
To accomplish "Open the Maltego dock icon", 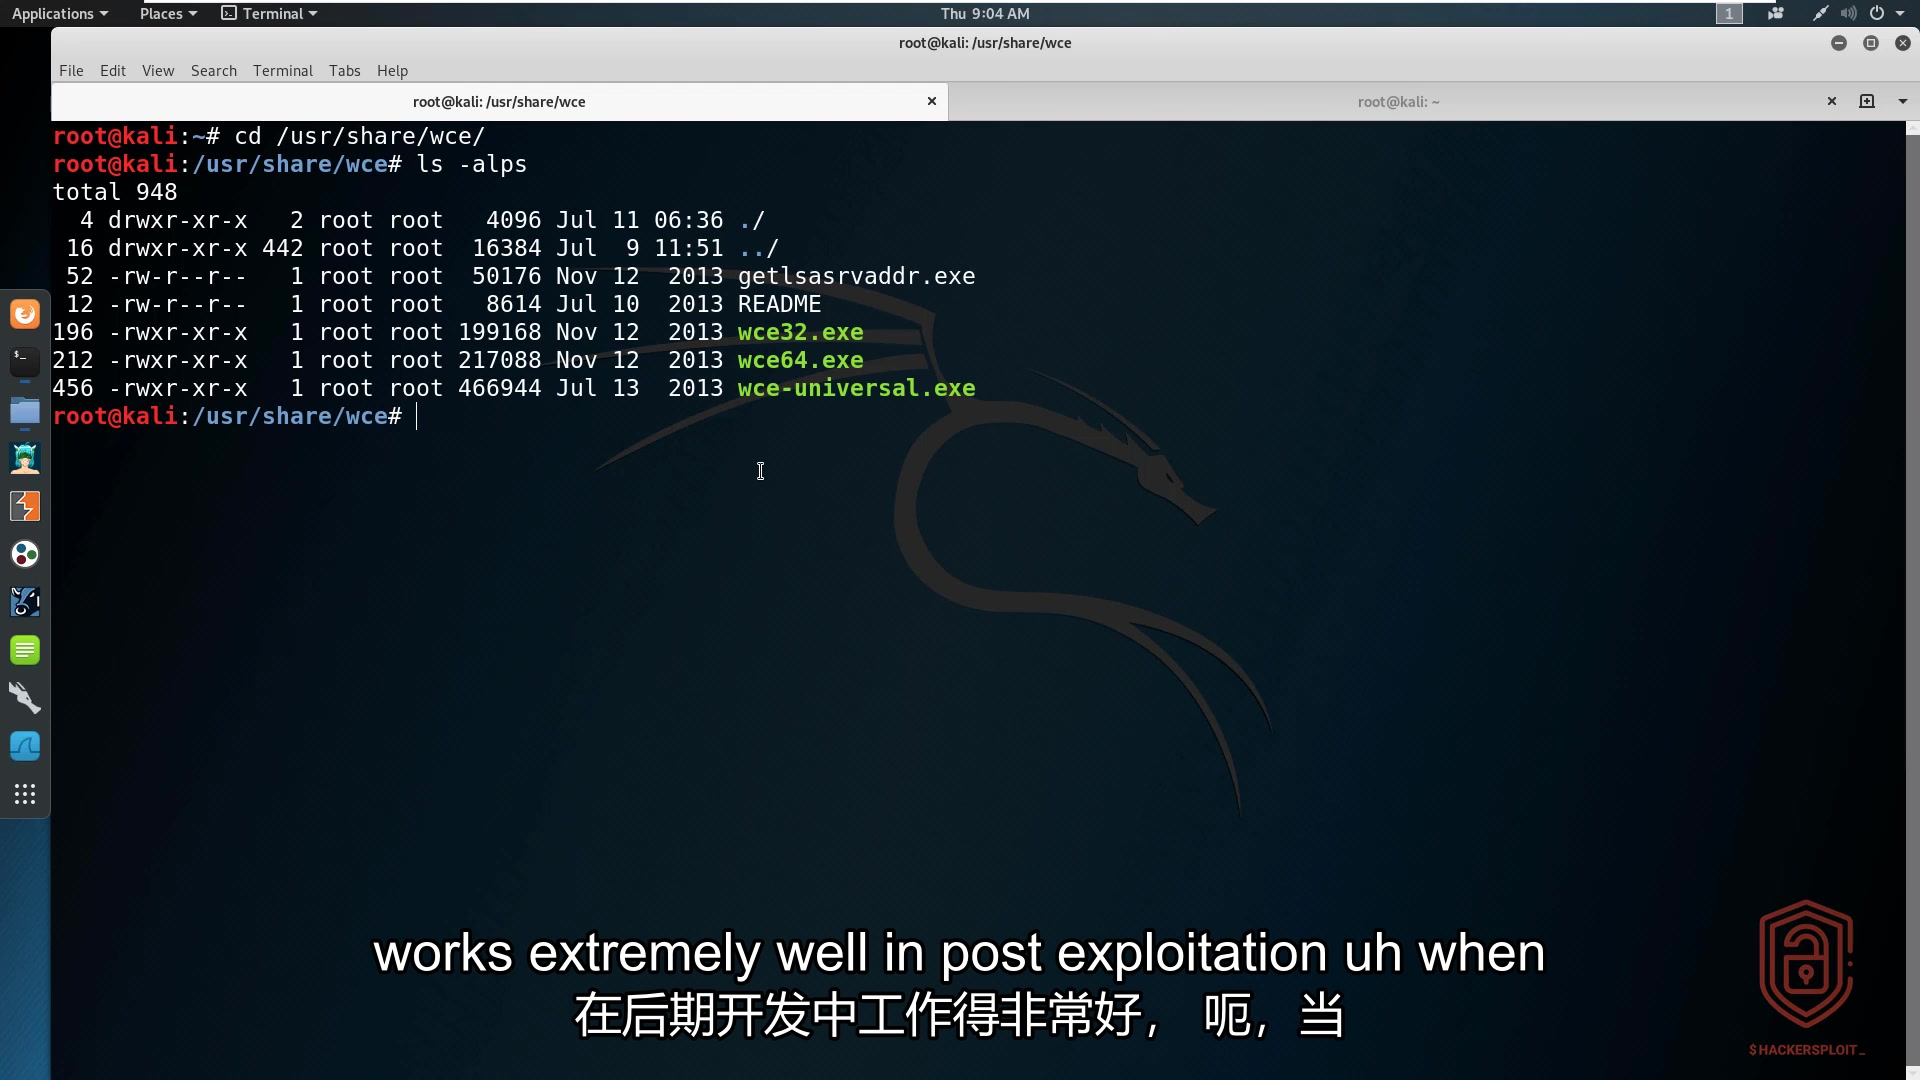I will (x=25, y=602).
